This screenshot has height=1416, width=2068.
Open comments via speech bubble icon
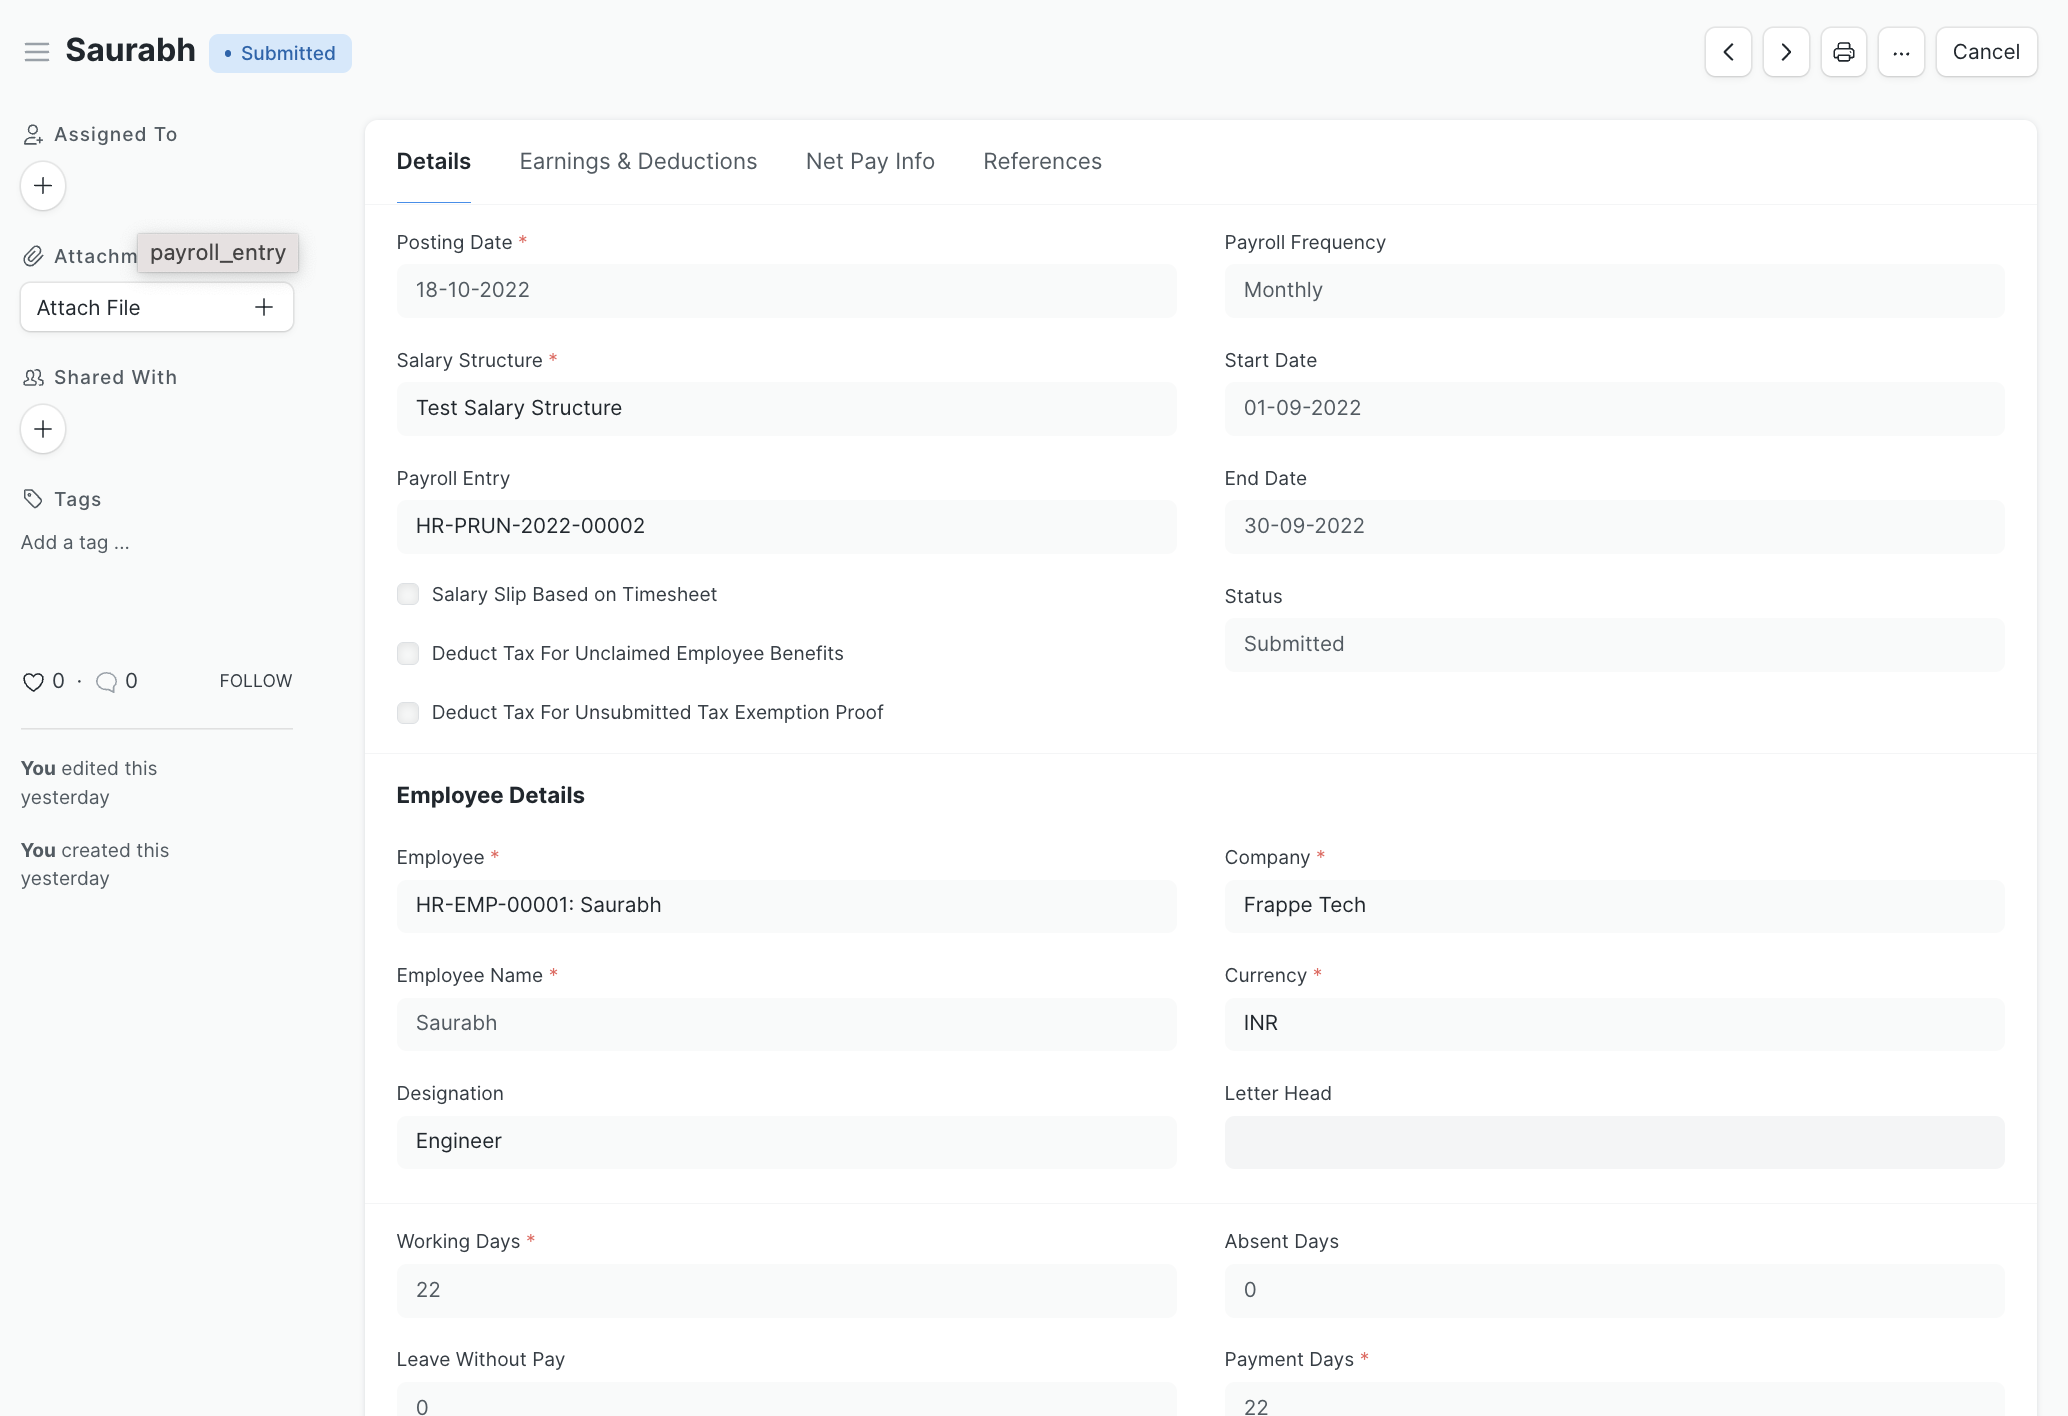(106, 681)
